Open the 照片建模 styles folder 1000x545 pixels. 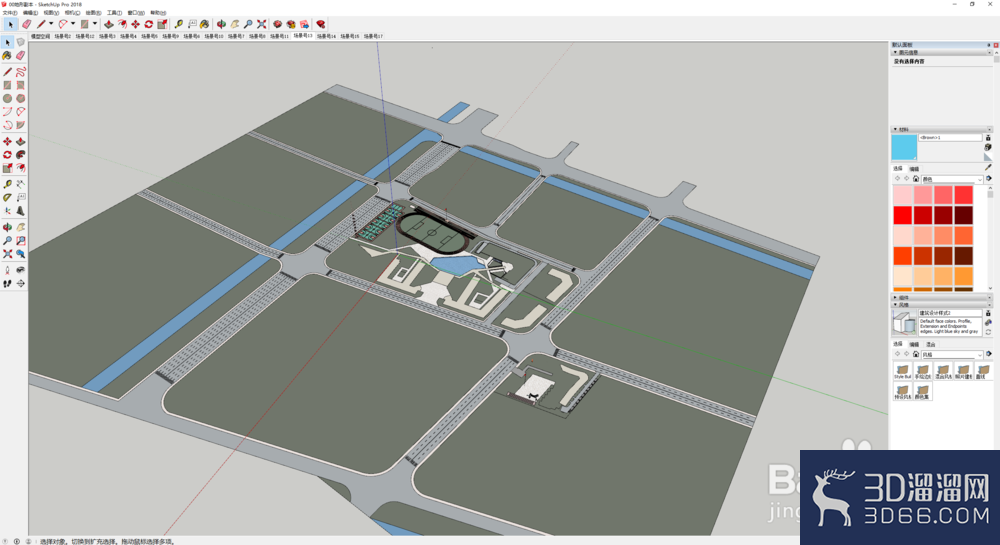963,371
